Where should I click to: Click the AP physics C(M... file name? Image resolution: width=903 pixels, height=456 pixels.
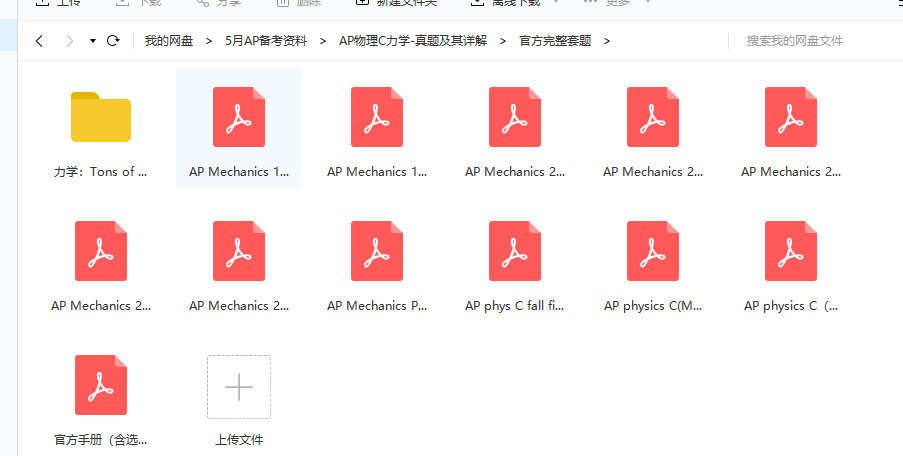point(653,306)
